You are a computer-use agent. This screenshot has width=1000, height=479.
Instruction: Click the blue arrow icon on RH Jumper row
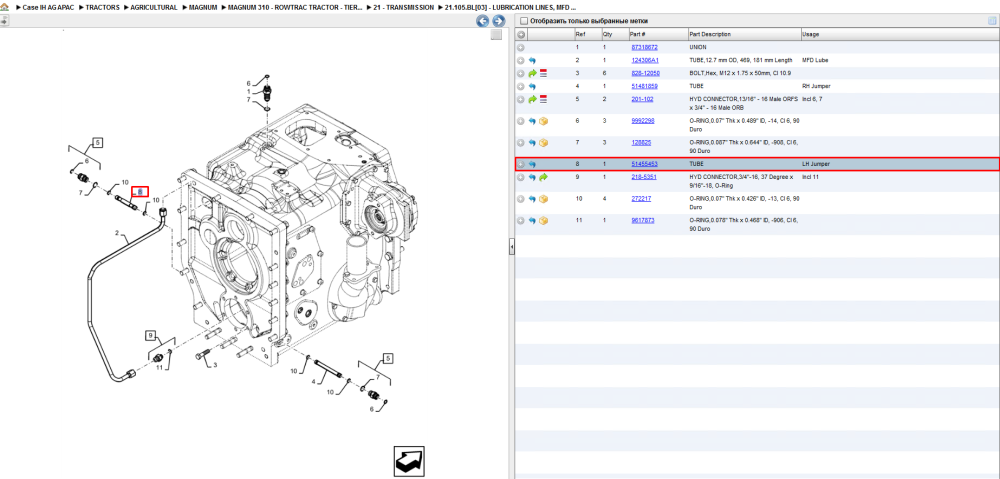click(x=533, y=86)
